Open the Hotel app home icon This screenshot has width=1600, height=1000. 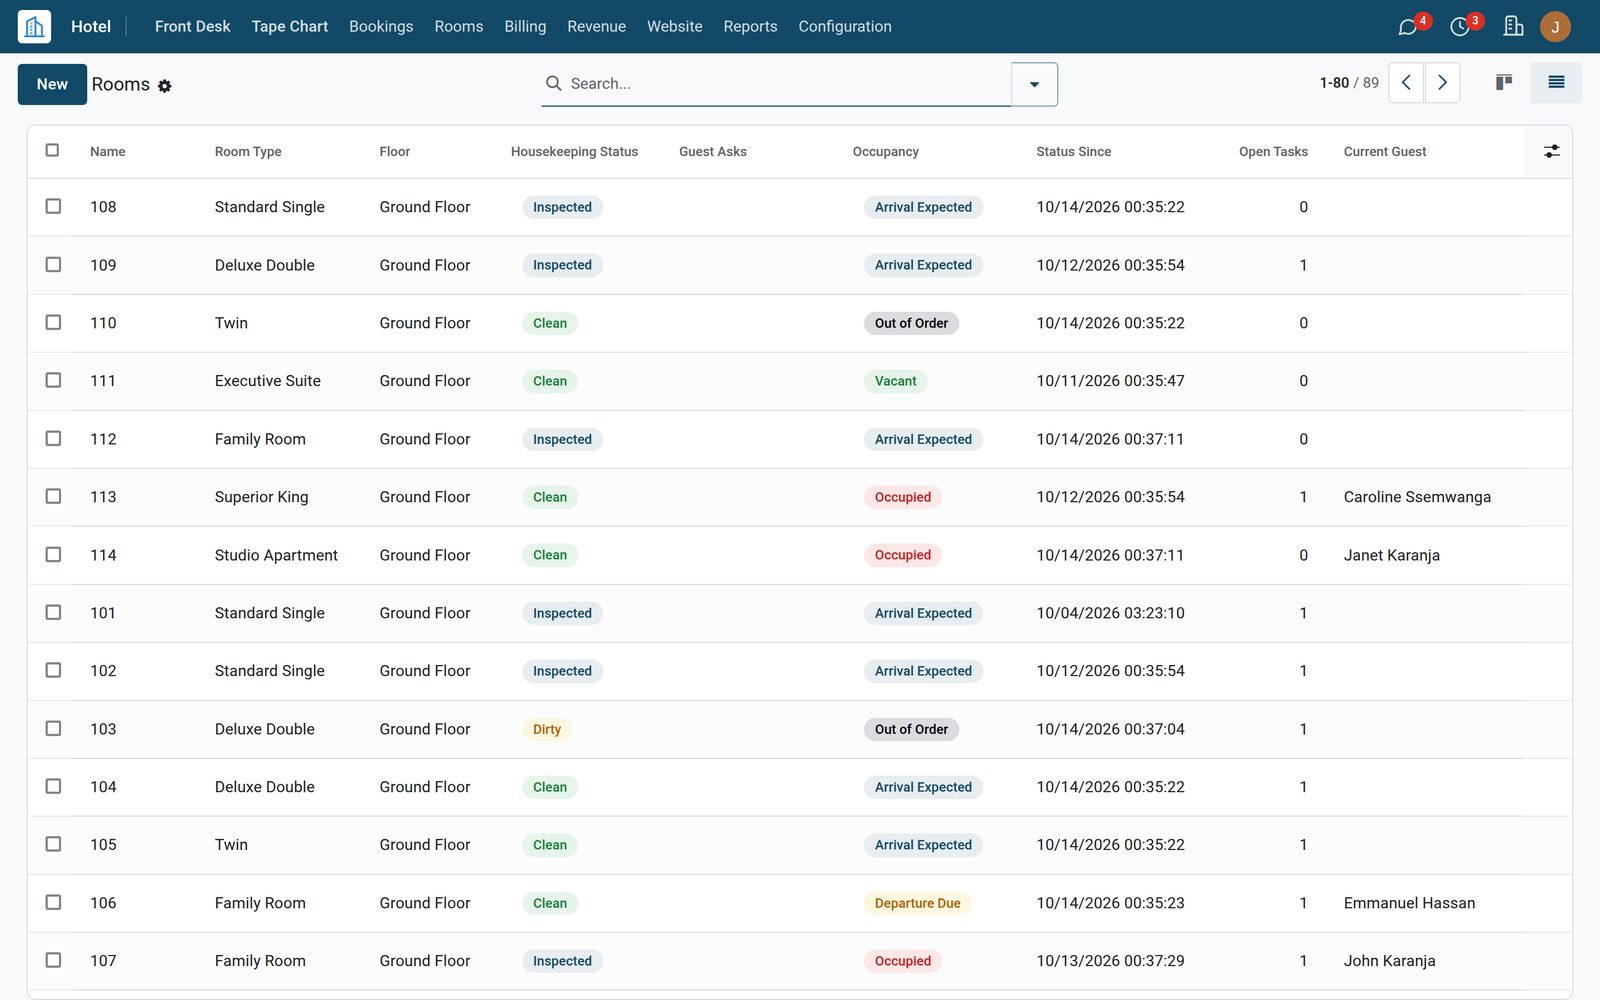pos(34,26)
